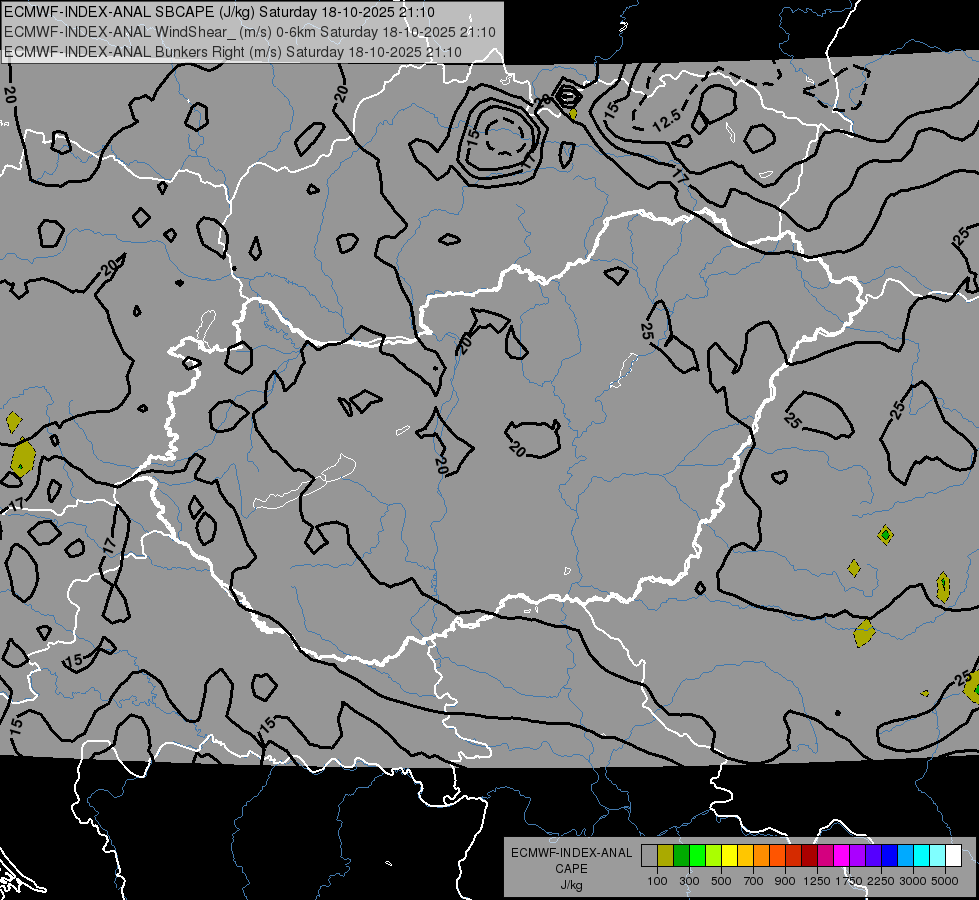Viewport: 979px width, 900px height.
Task: Click the gray swatch in the CAPE legend
Action: click(649, 856)
